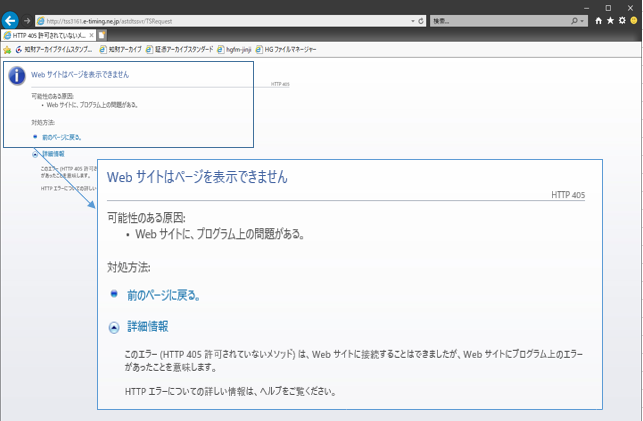Viewport: 643px width, 421px height.
Task: Click into the URL address field
Action: click(x=220, y=20)
